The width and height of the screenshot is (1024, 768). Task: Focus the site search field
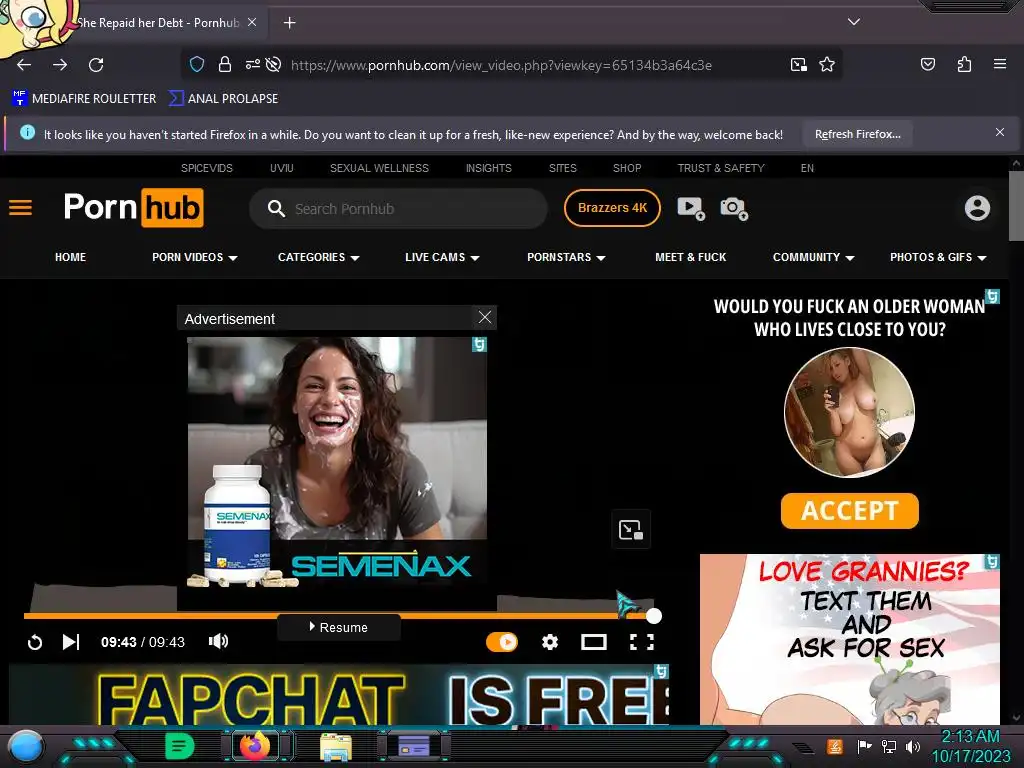[398, 209]
